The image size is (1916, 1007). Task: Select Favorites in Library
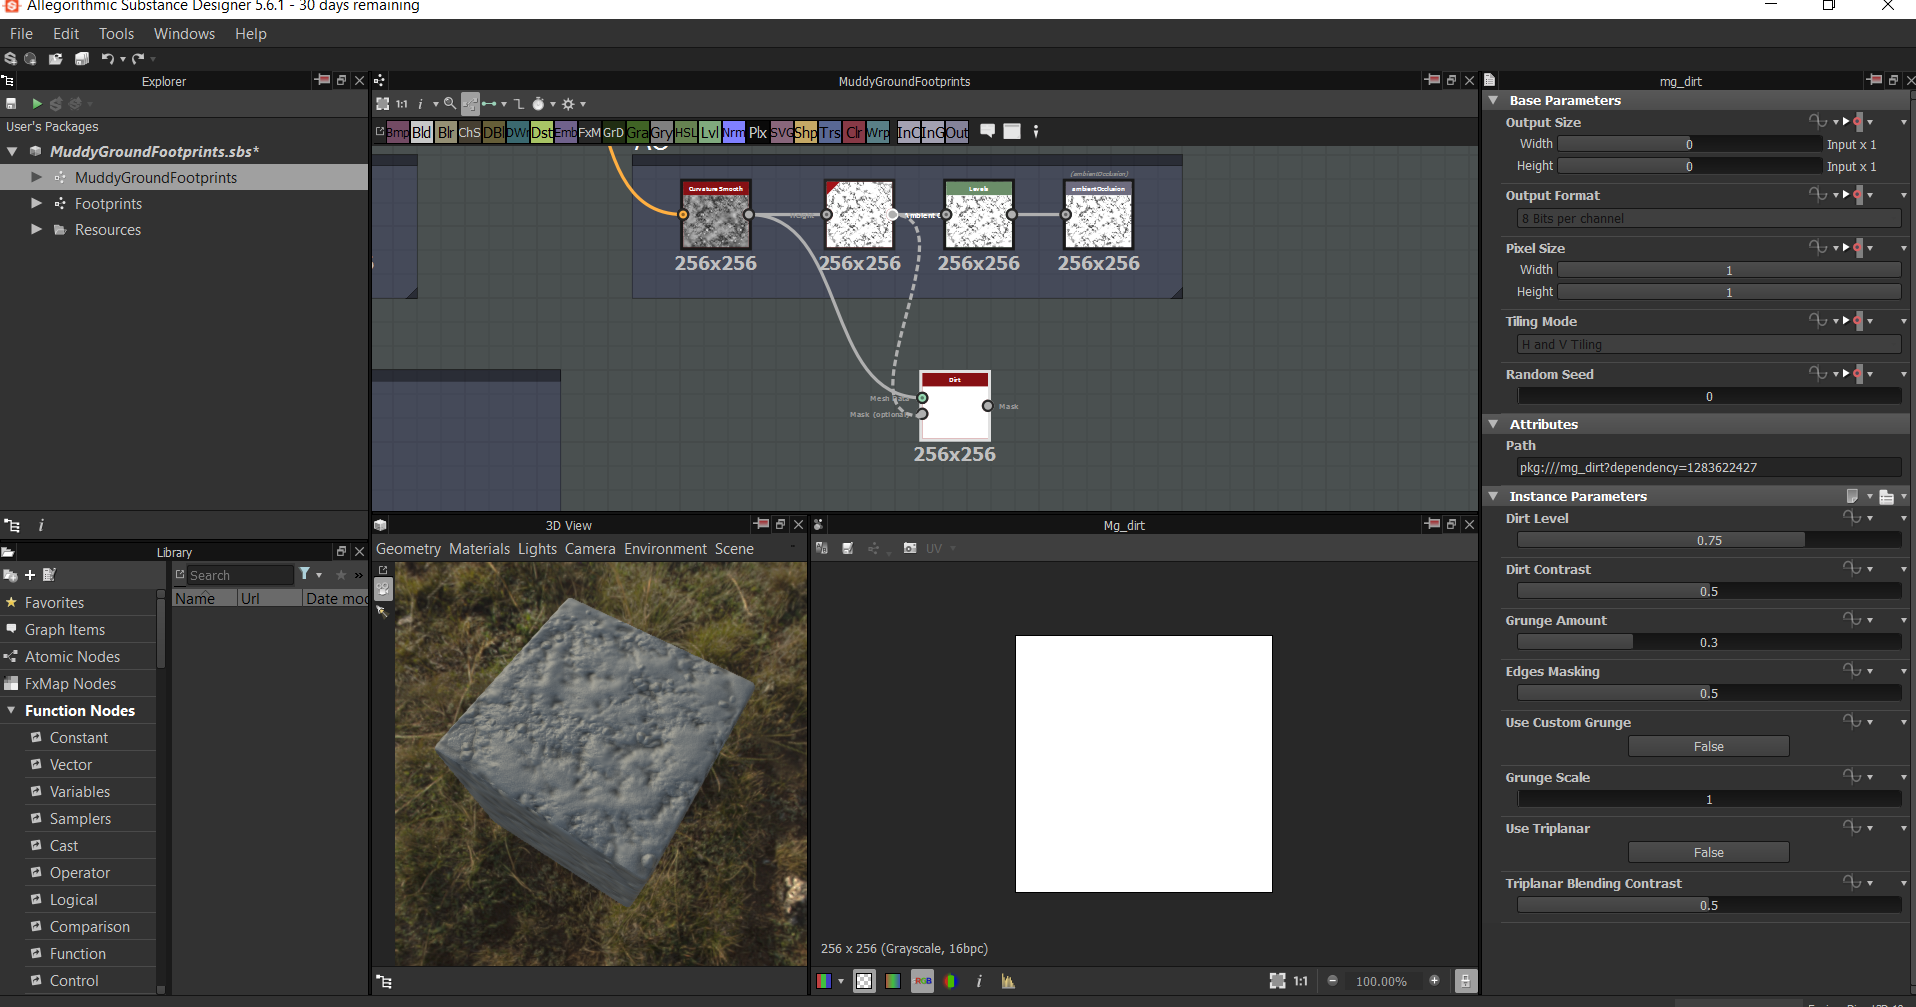[54, 603]
